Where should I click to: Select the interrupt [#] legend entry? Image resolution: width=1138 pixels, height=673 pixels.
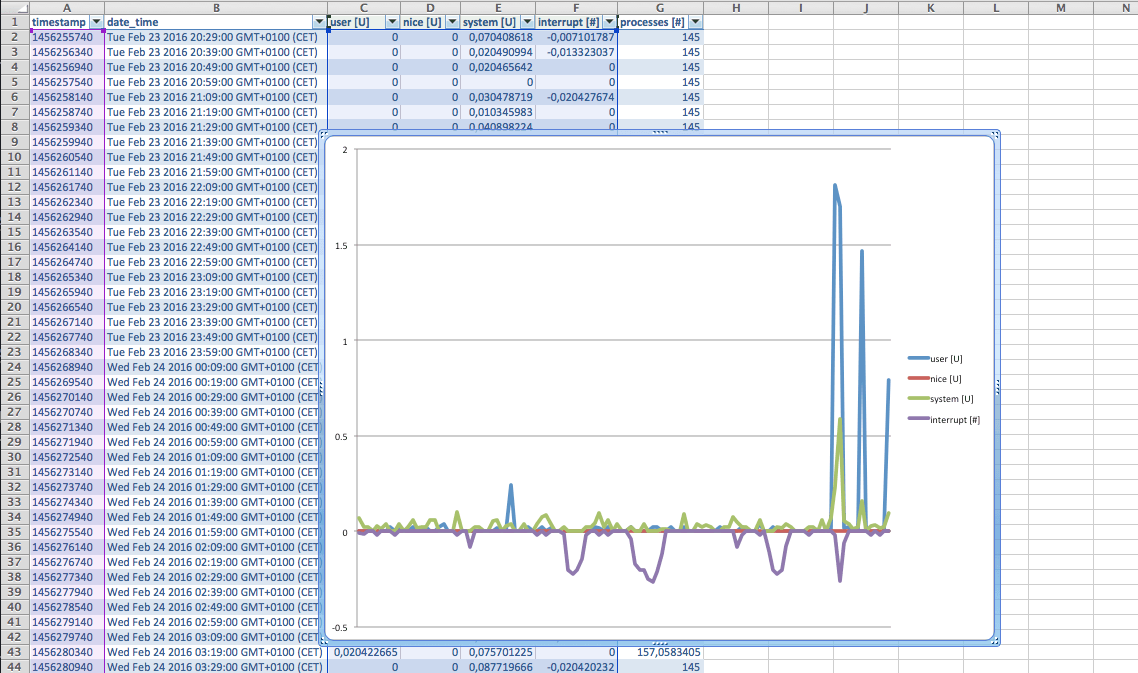tap(954, 419)
